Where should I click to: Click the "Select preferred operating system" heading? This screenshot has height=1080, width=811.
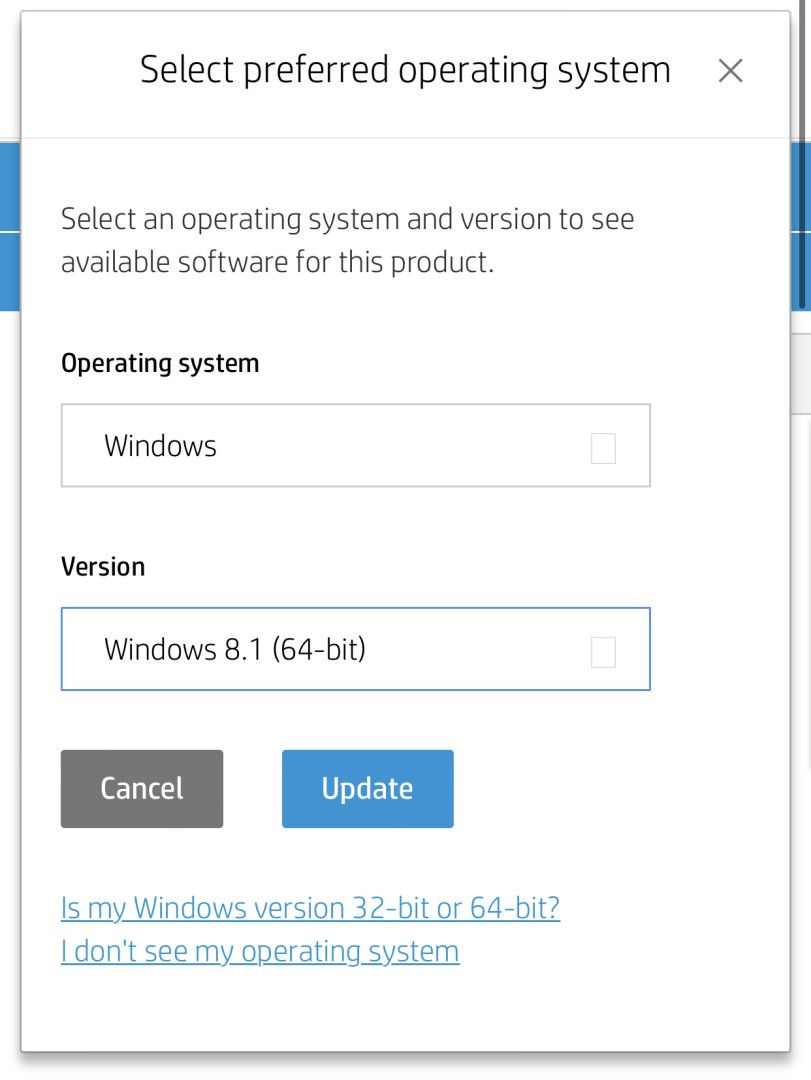click(x=405, y=71)
